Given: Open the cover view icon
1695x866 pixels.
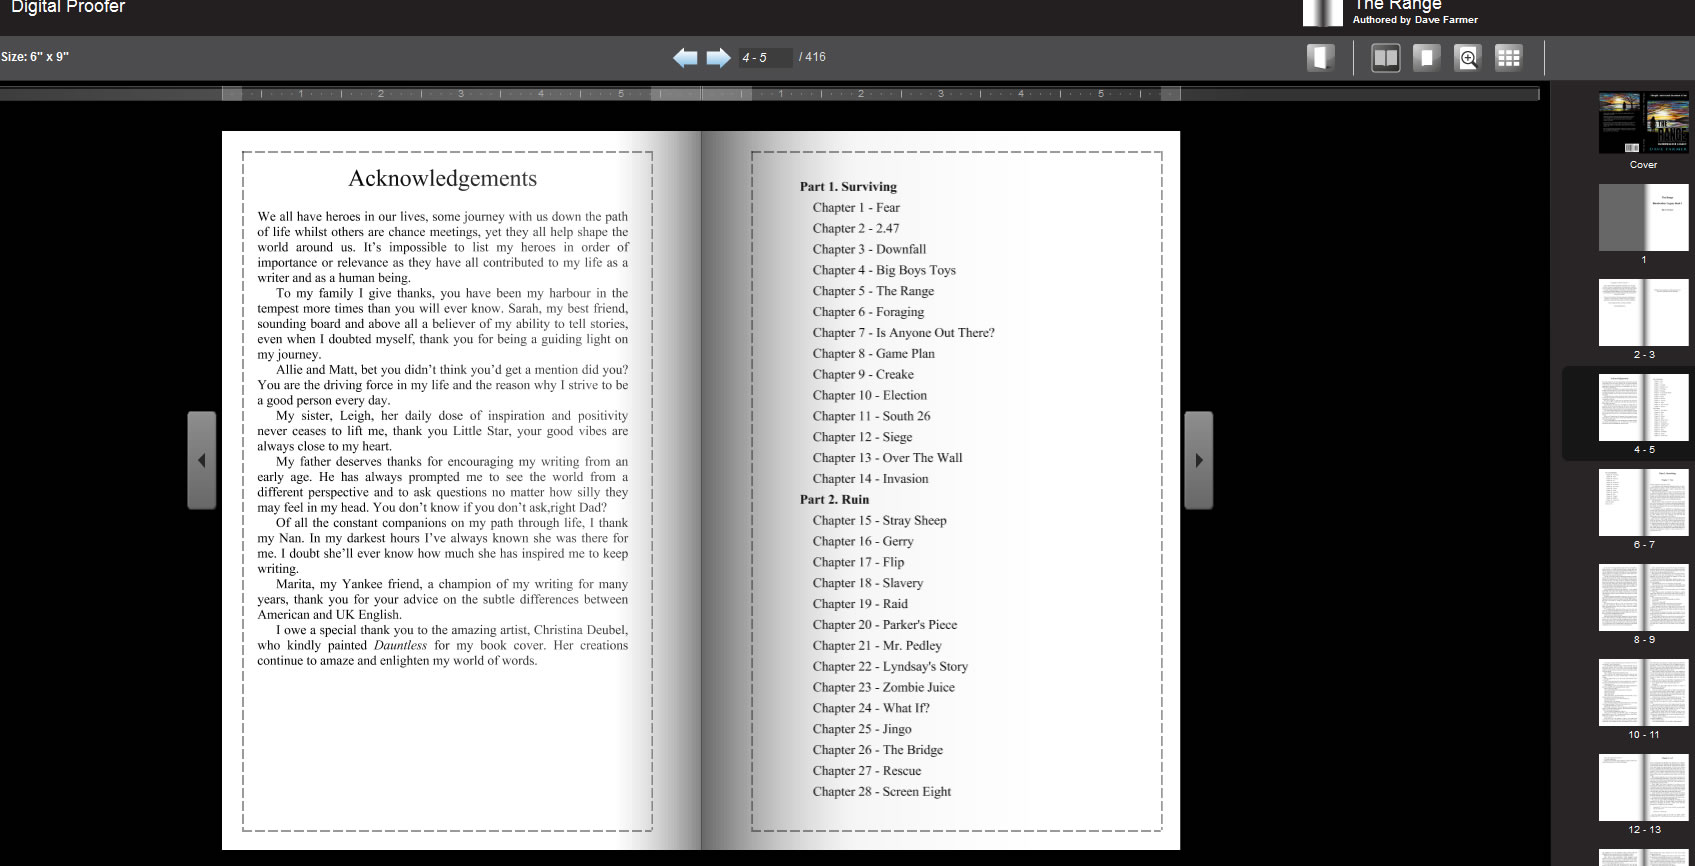Looking at the screenshot, I should 1320,57.
